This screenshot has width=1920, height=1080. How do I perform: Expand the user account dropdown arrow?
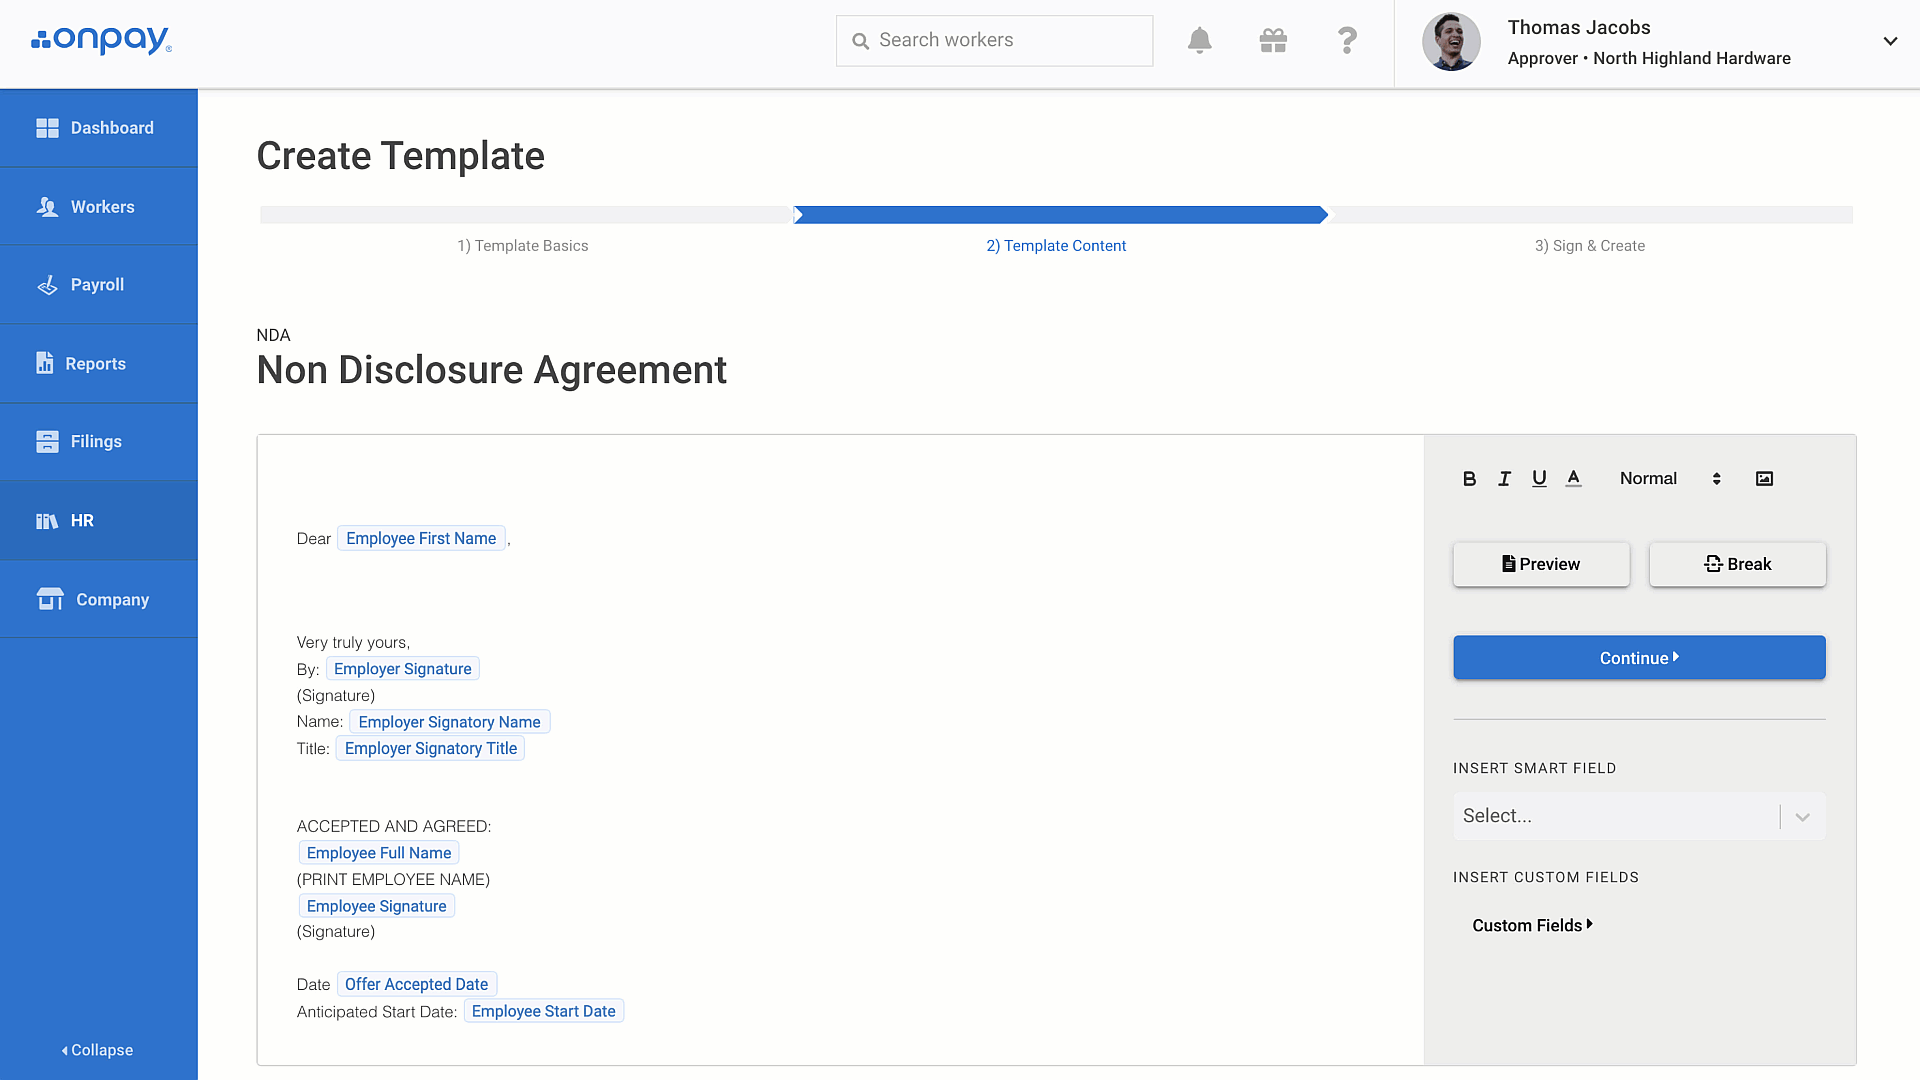[1890, 41]
